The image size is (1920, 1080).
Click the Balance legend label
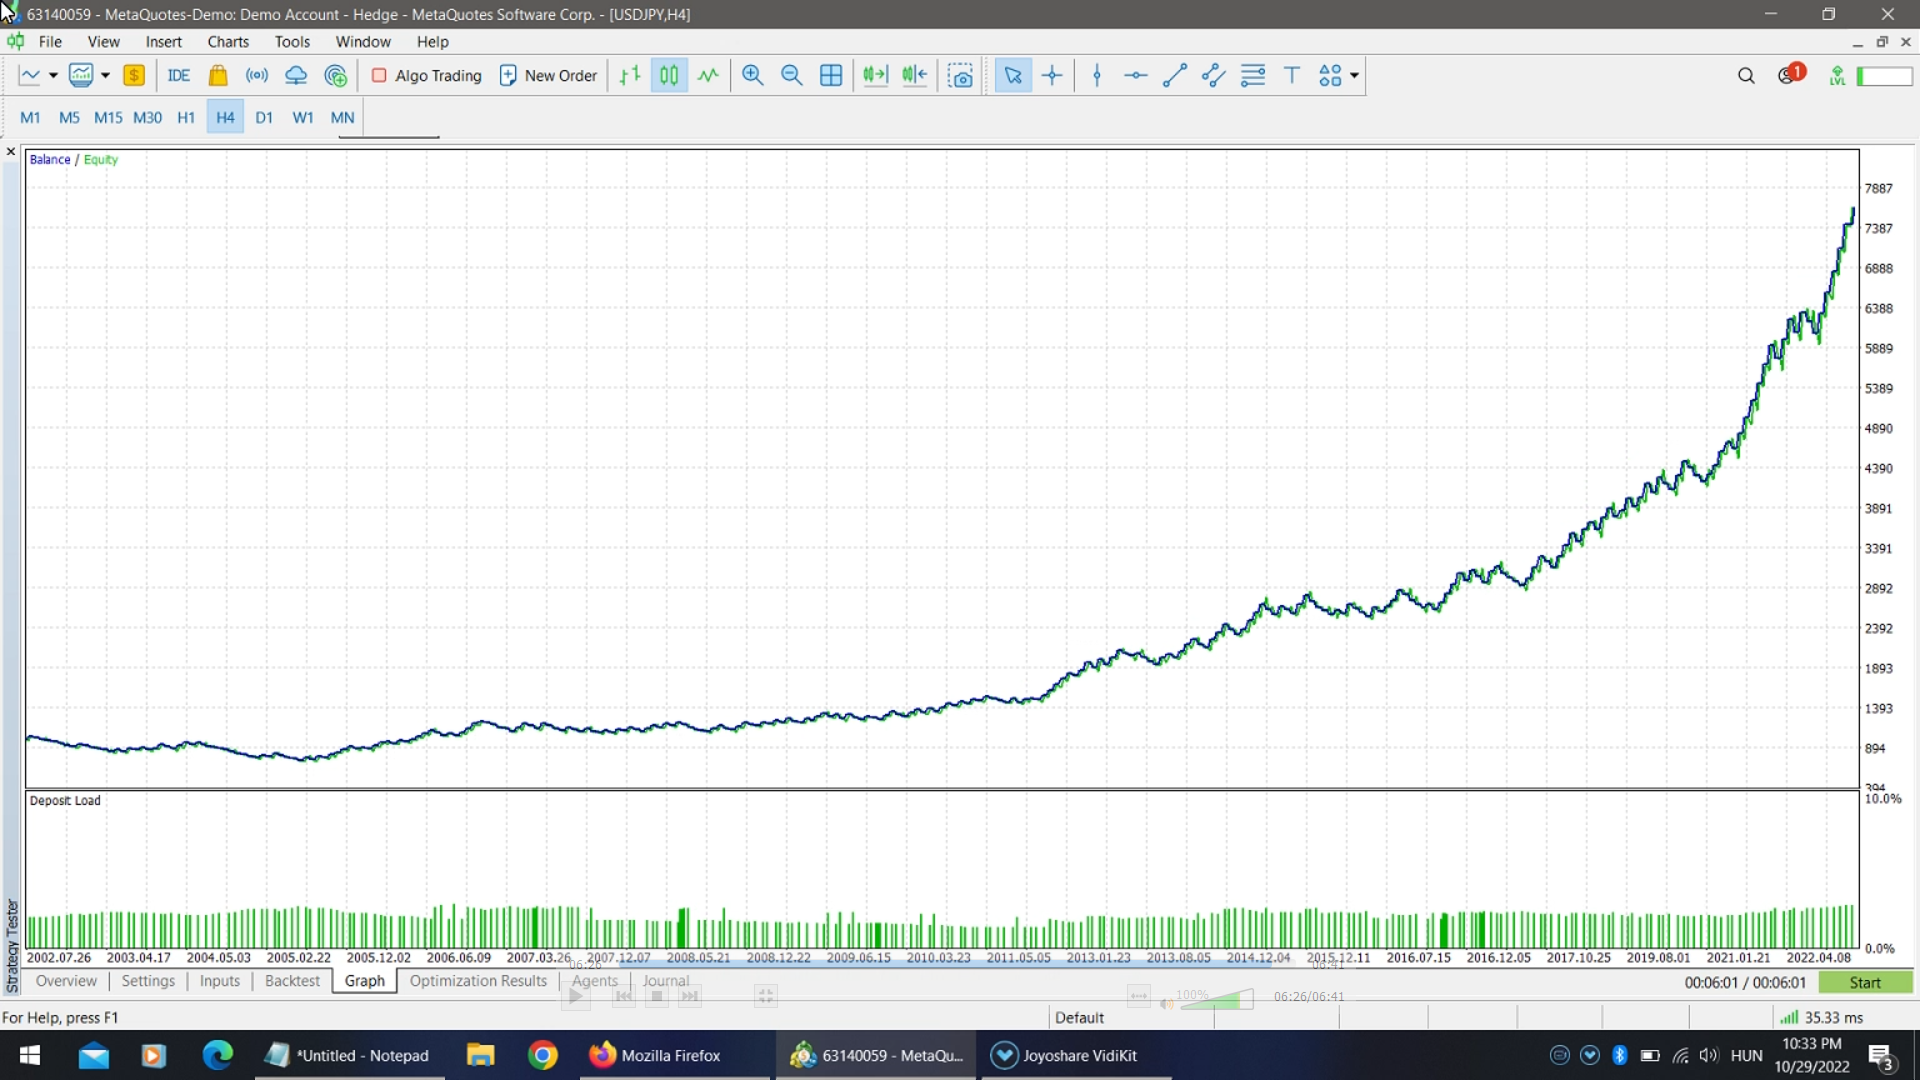tap(50, 159)
